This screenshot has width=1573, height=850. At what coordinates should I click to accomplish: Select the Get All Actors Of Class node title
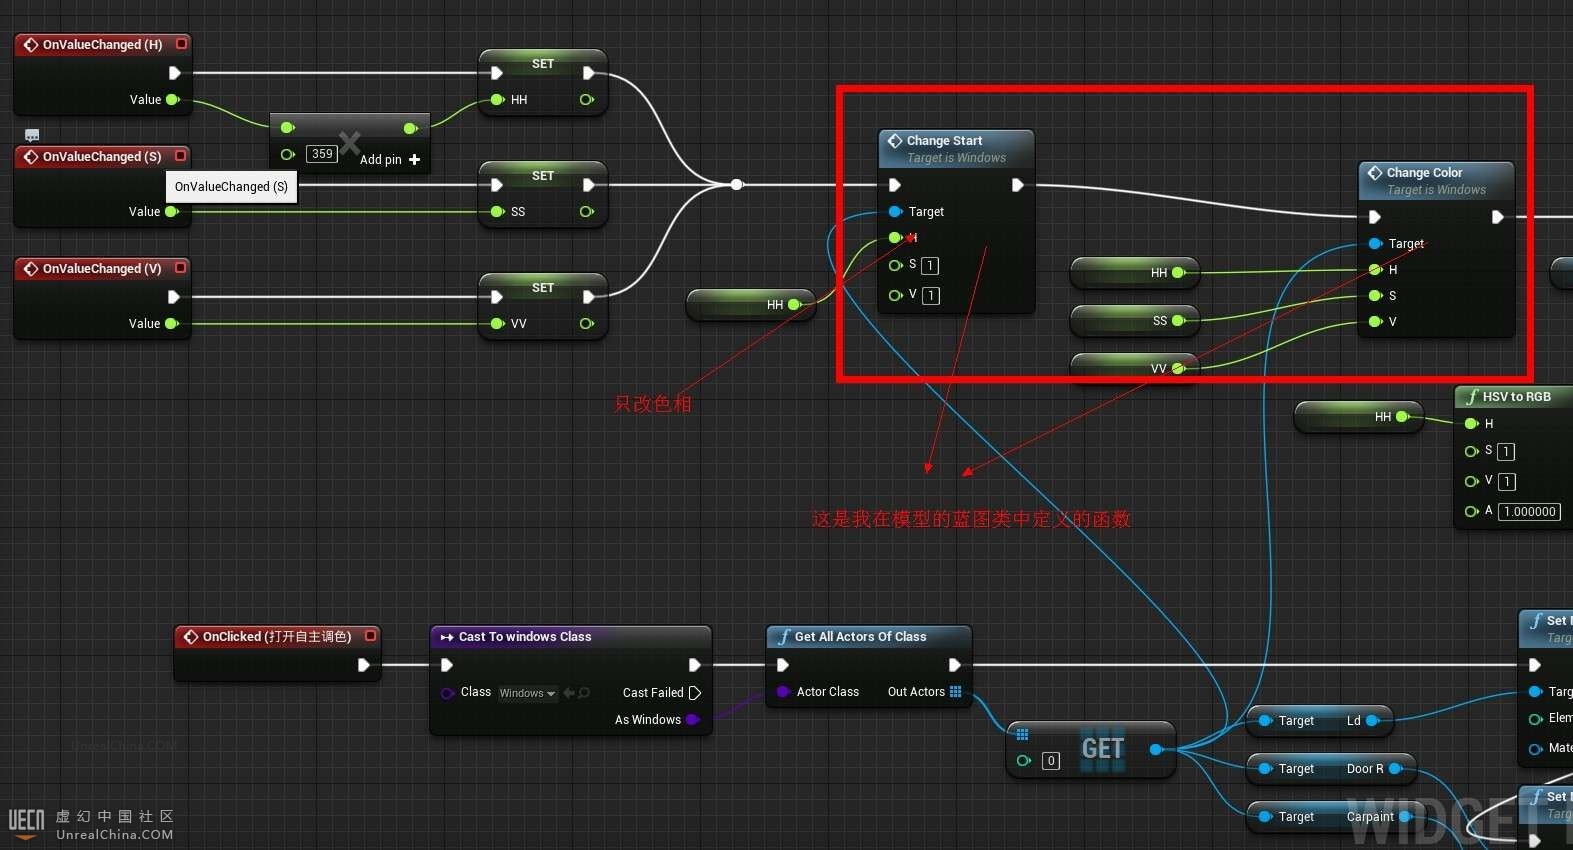860,637
